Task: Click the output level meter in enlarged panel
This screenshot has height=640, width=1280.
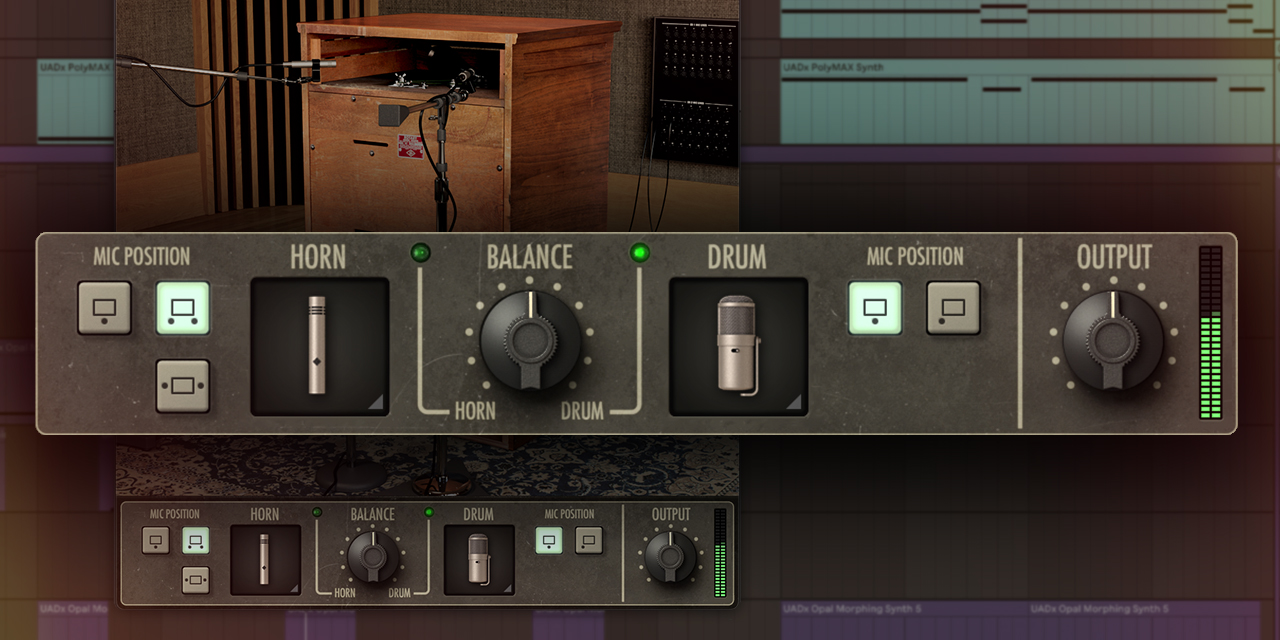Action: 1211,332
